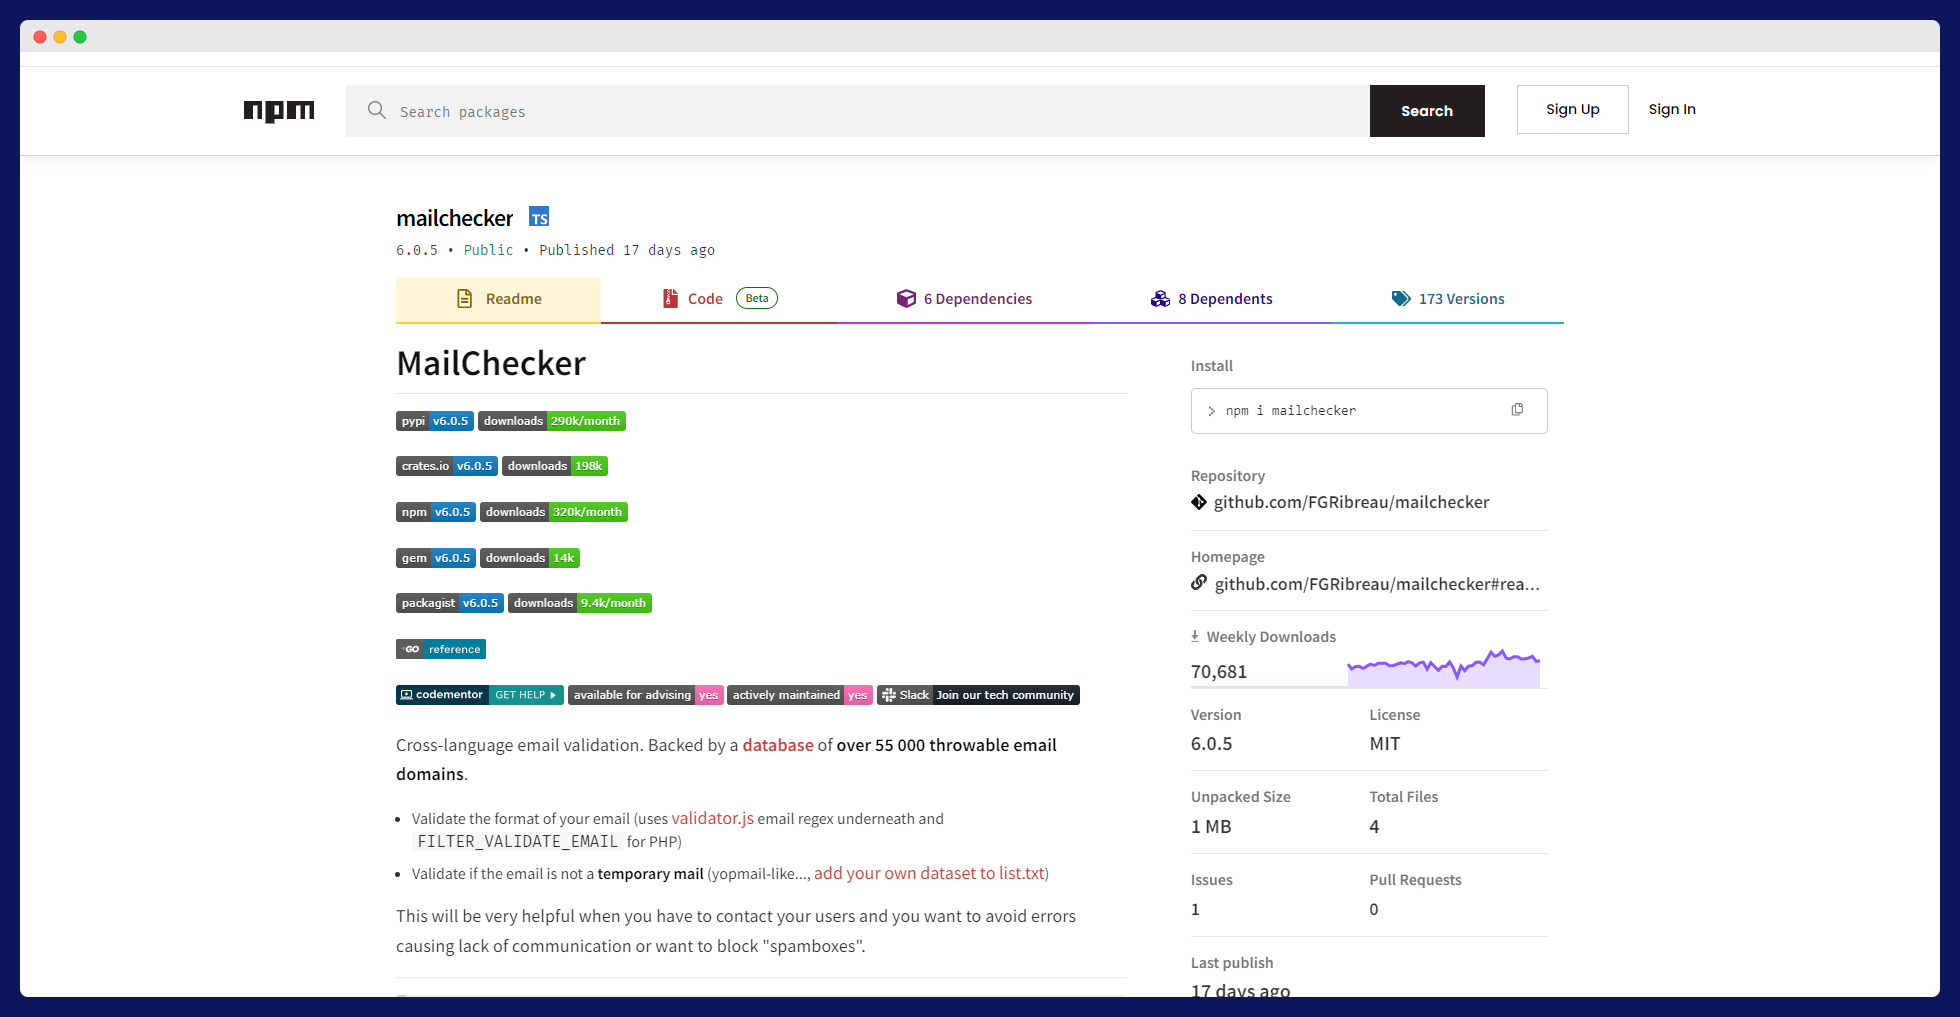Click the pypi v6.0.5 badge
Image resolution: width=1960 pixels, height=1017 pixels.
click(435, 421)
